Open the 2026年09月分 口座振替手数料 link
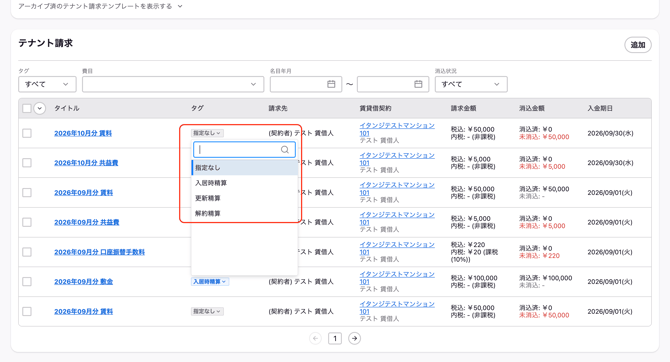670x362 pixels. coord(100,252)
